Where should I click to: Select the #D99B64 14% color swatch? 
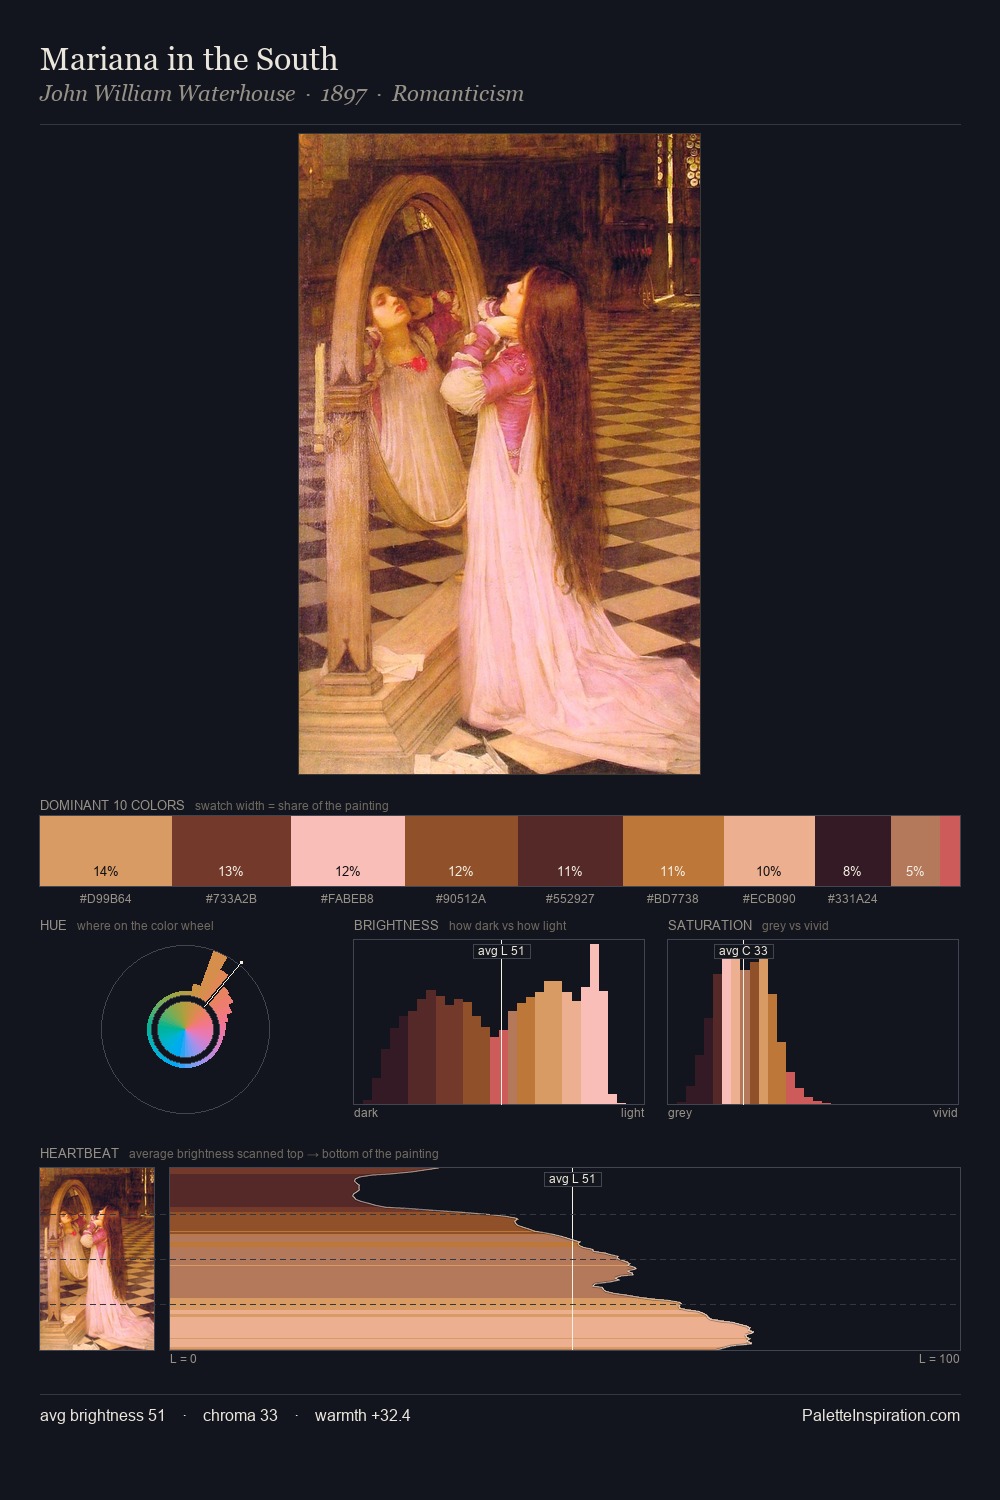[x=106, y=851]
